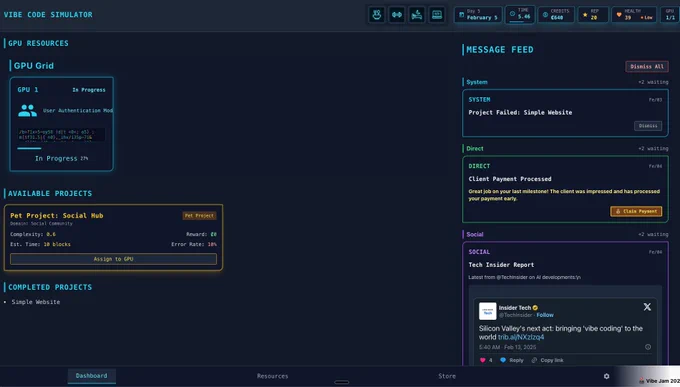The image size is (680, 387).
Task: Click the Insider Tech avatar
Action: 487,311
